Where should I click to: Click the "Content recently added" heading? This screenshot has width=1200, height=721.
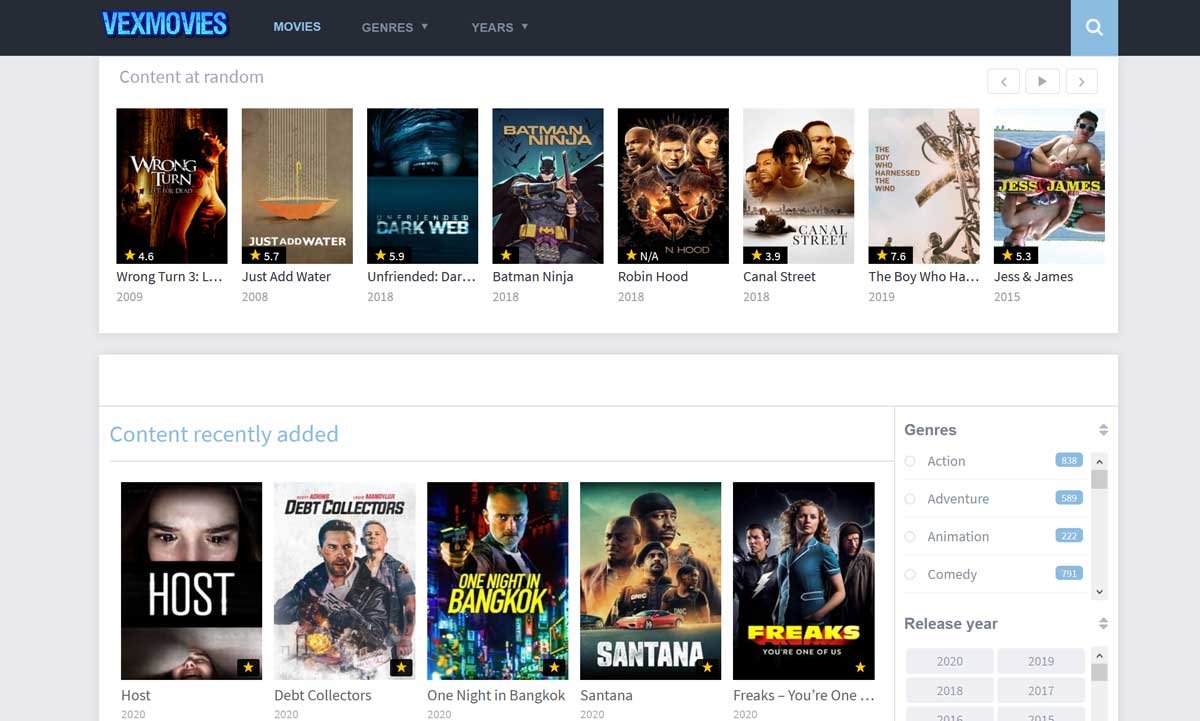[x=224, y=434]
